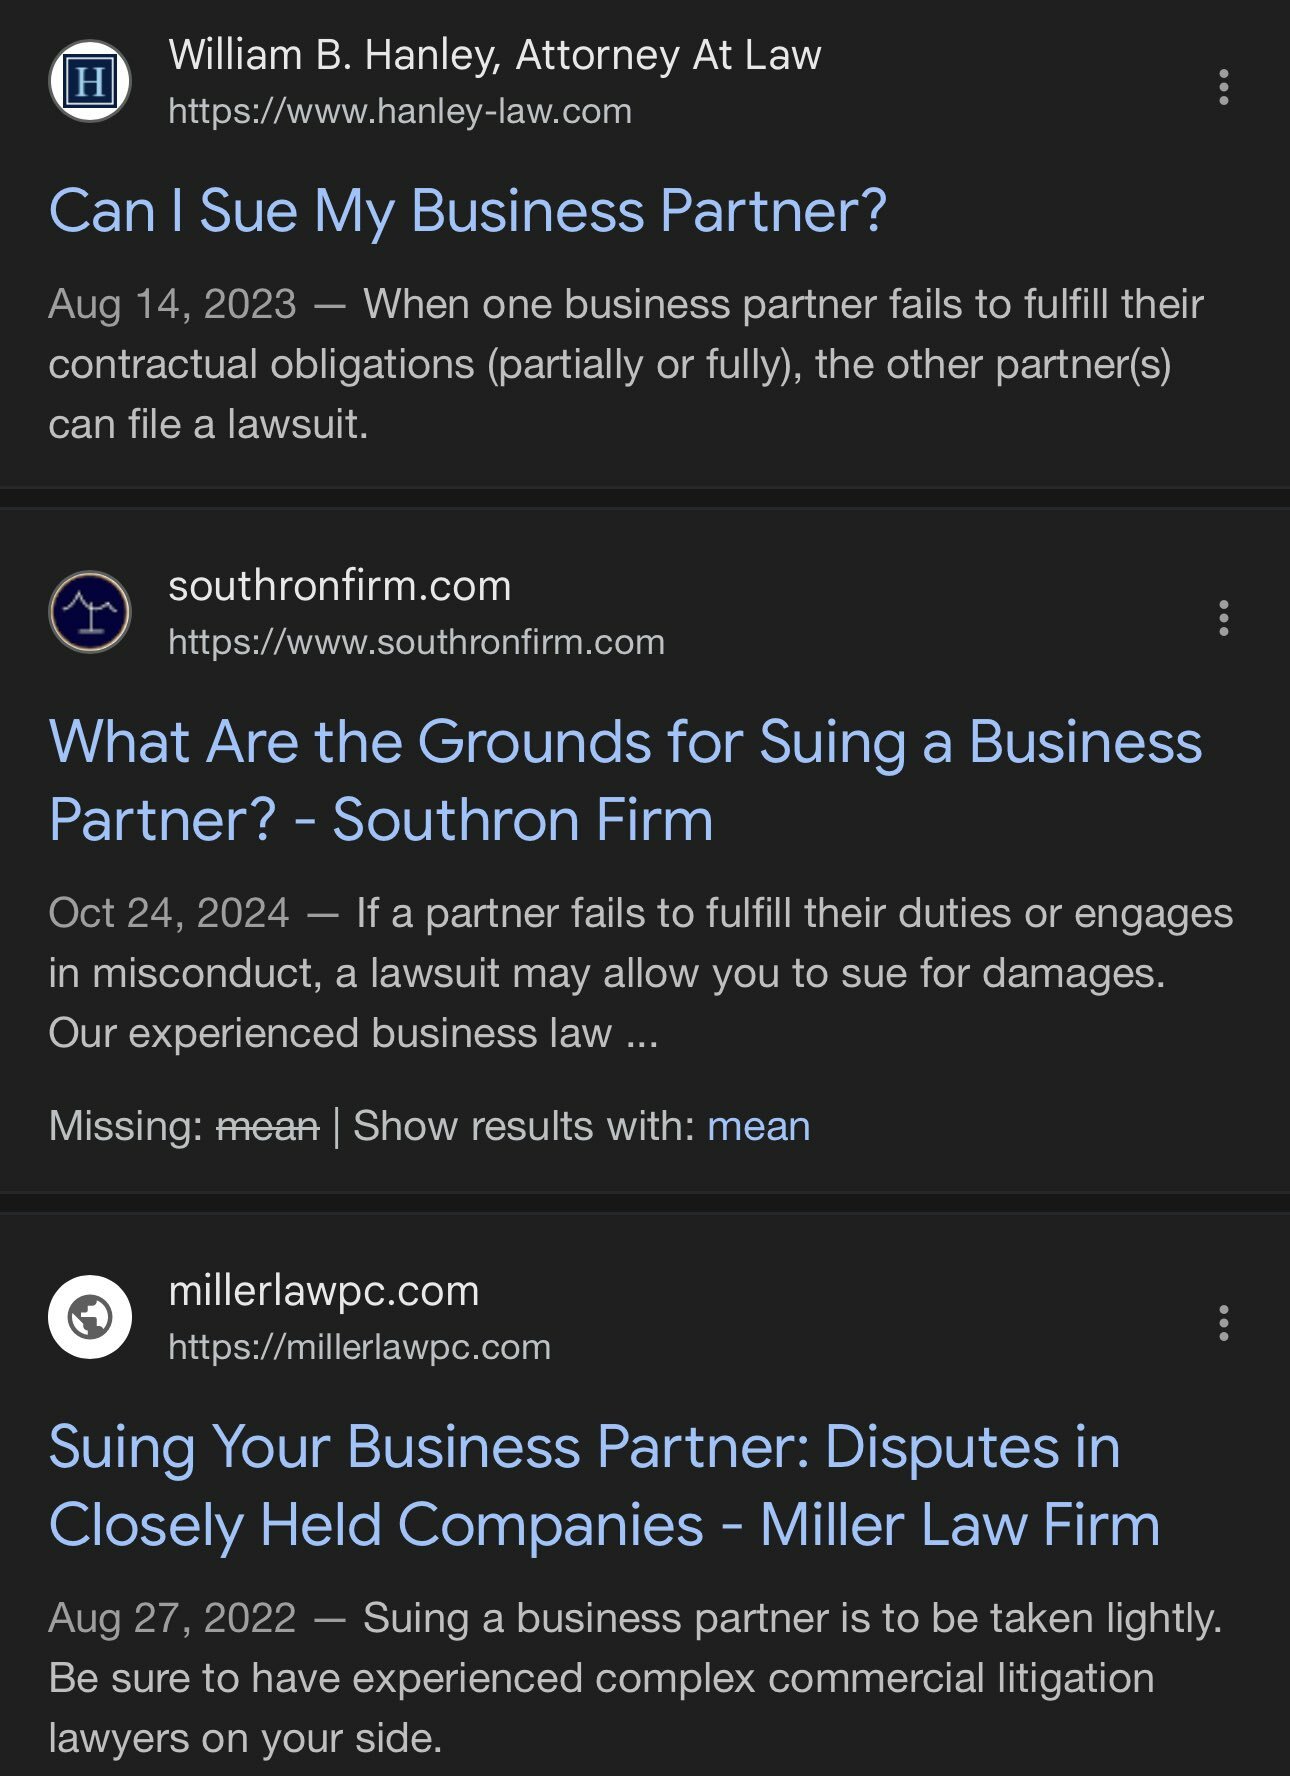Click the Southron Firm scales favicon
Image resolution: width=1290 pixels, height=1776 pixels.
click(90, 612)
